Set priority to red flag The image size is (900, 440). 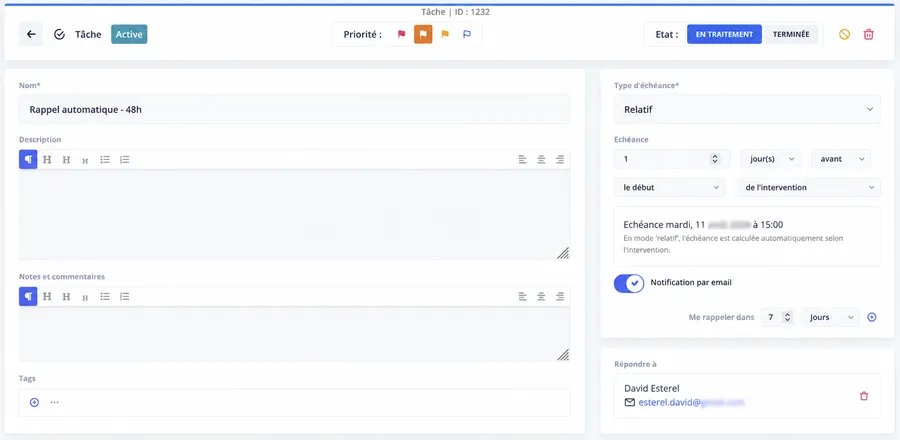(x=401, y=34)
